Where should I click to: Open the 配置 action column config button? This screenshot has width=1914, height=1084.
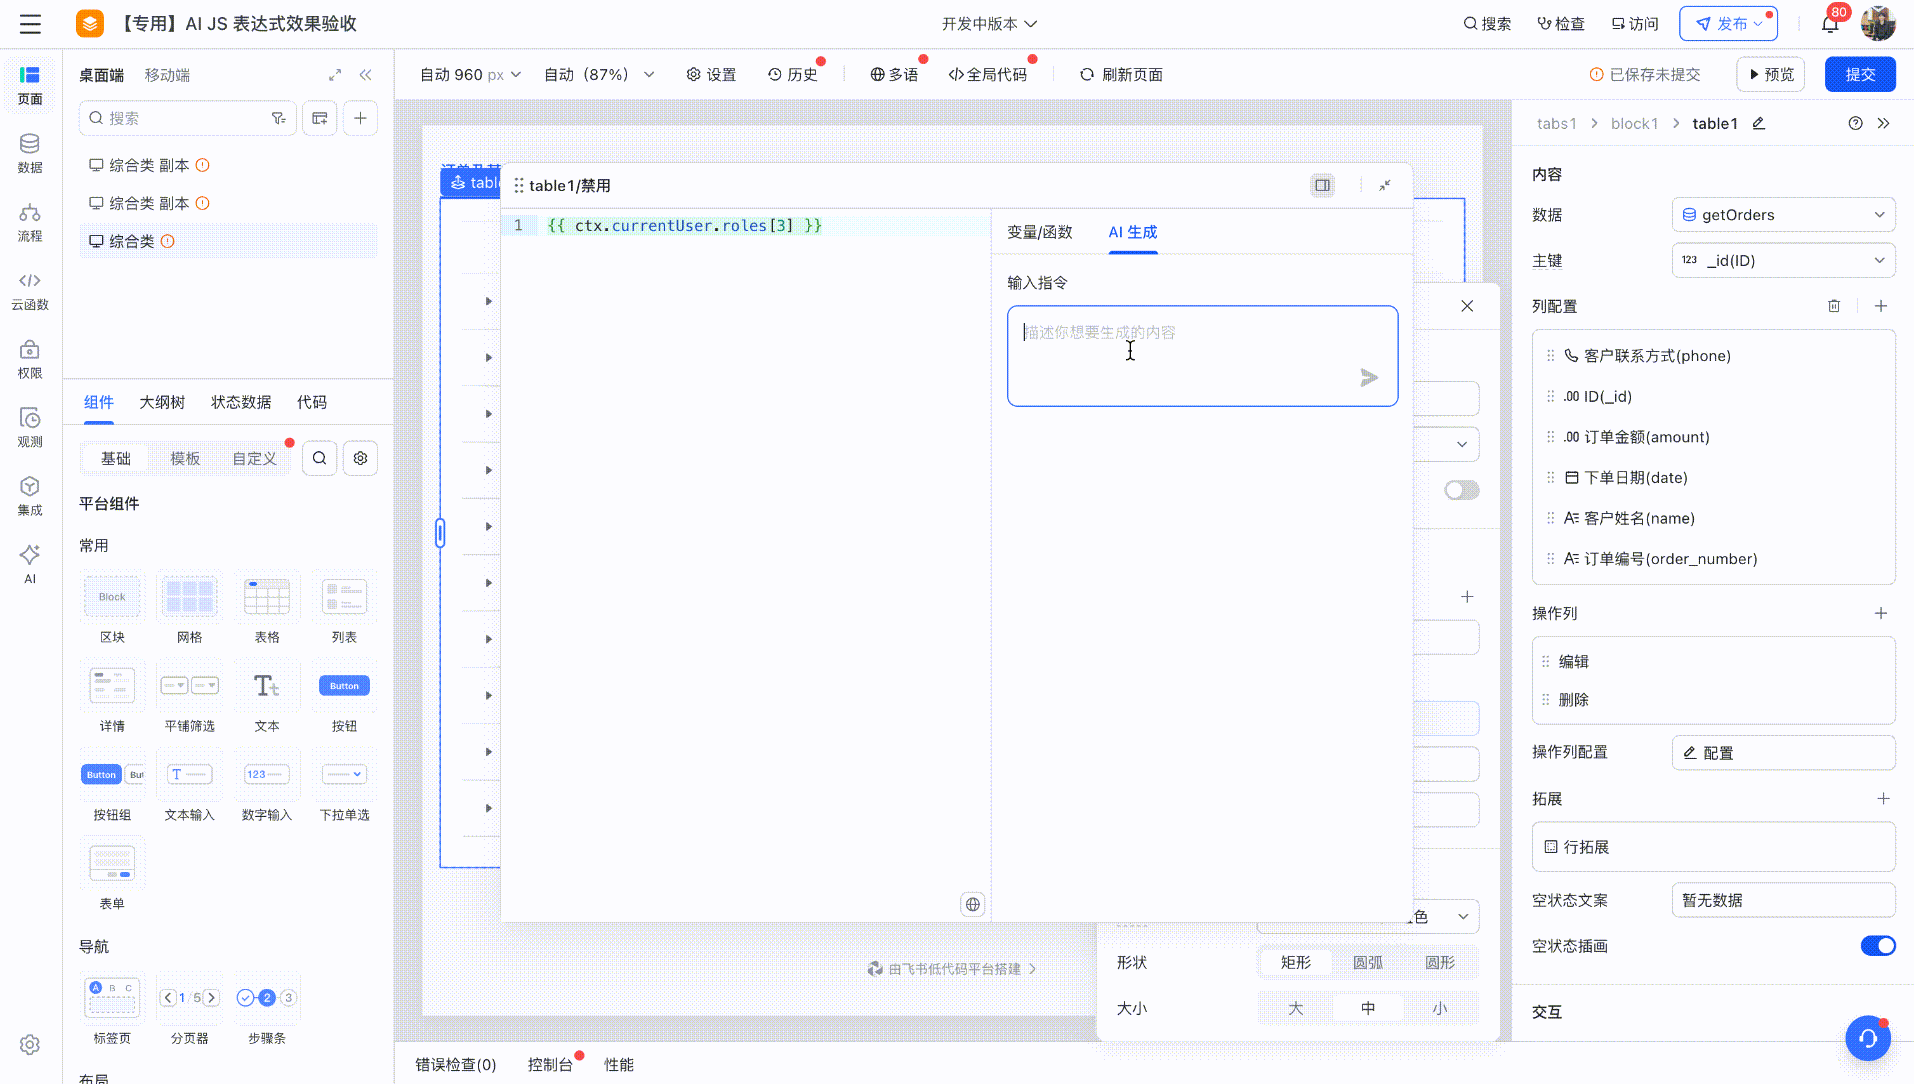1783,753
